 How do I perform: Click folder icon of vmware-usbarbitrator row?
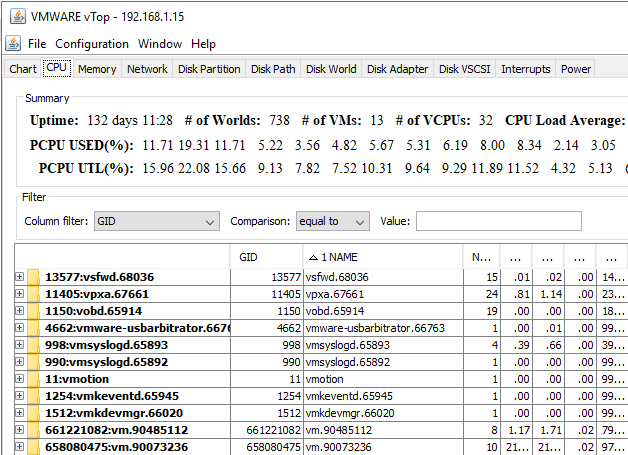34,328
